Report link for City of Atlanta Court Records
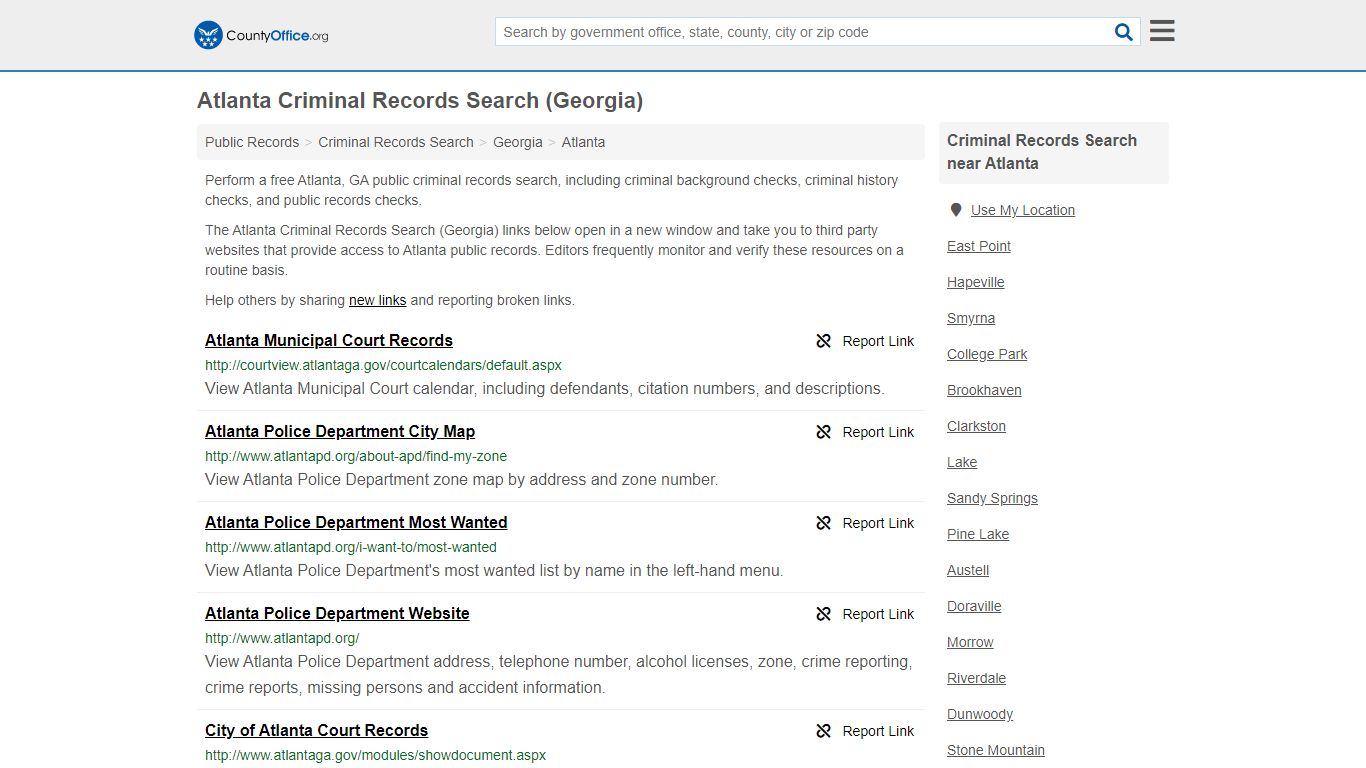 point(866,731)
